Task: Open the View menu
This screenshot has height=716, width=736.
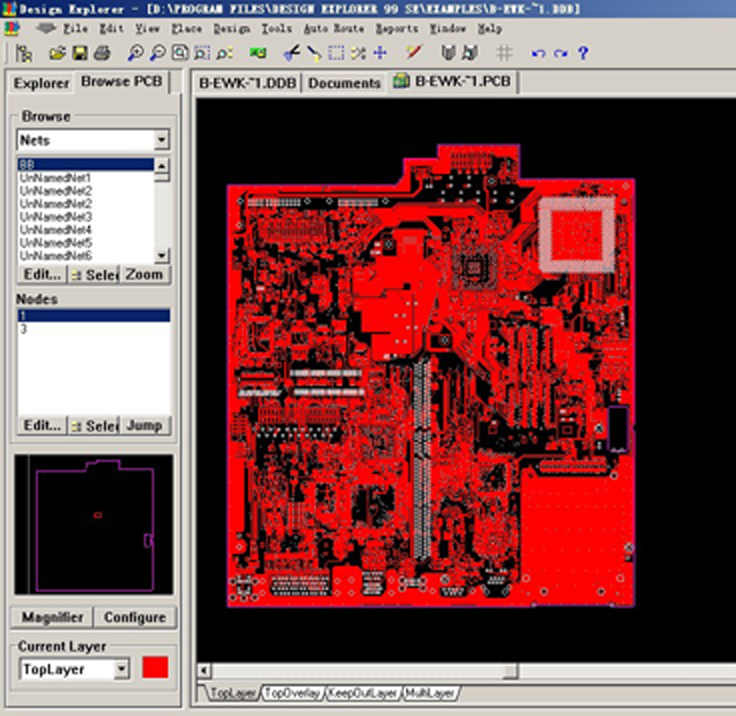Action: coord(147,29)
